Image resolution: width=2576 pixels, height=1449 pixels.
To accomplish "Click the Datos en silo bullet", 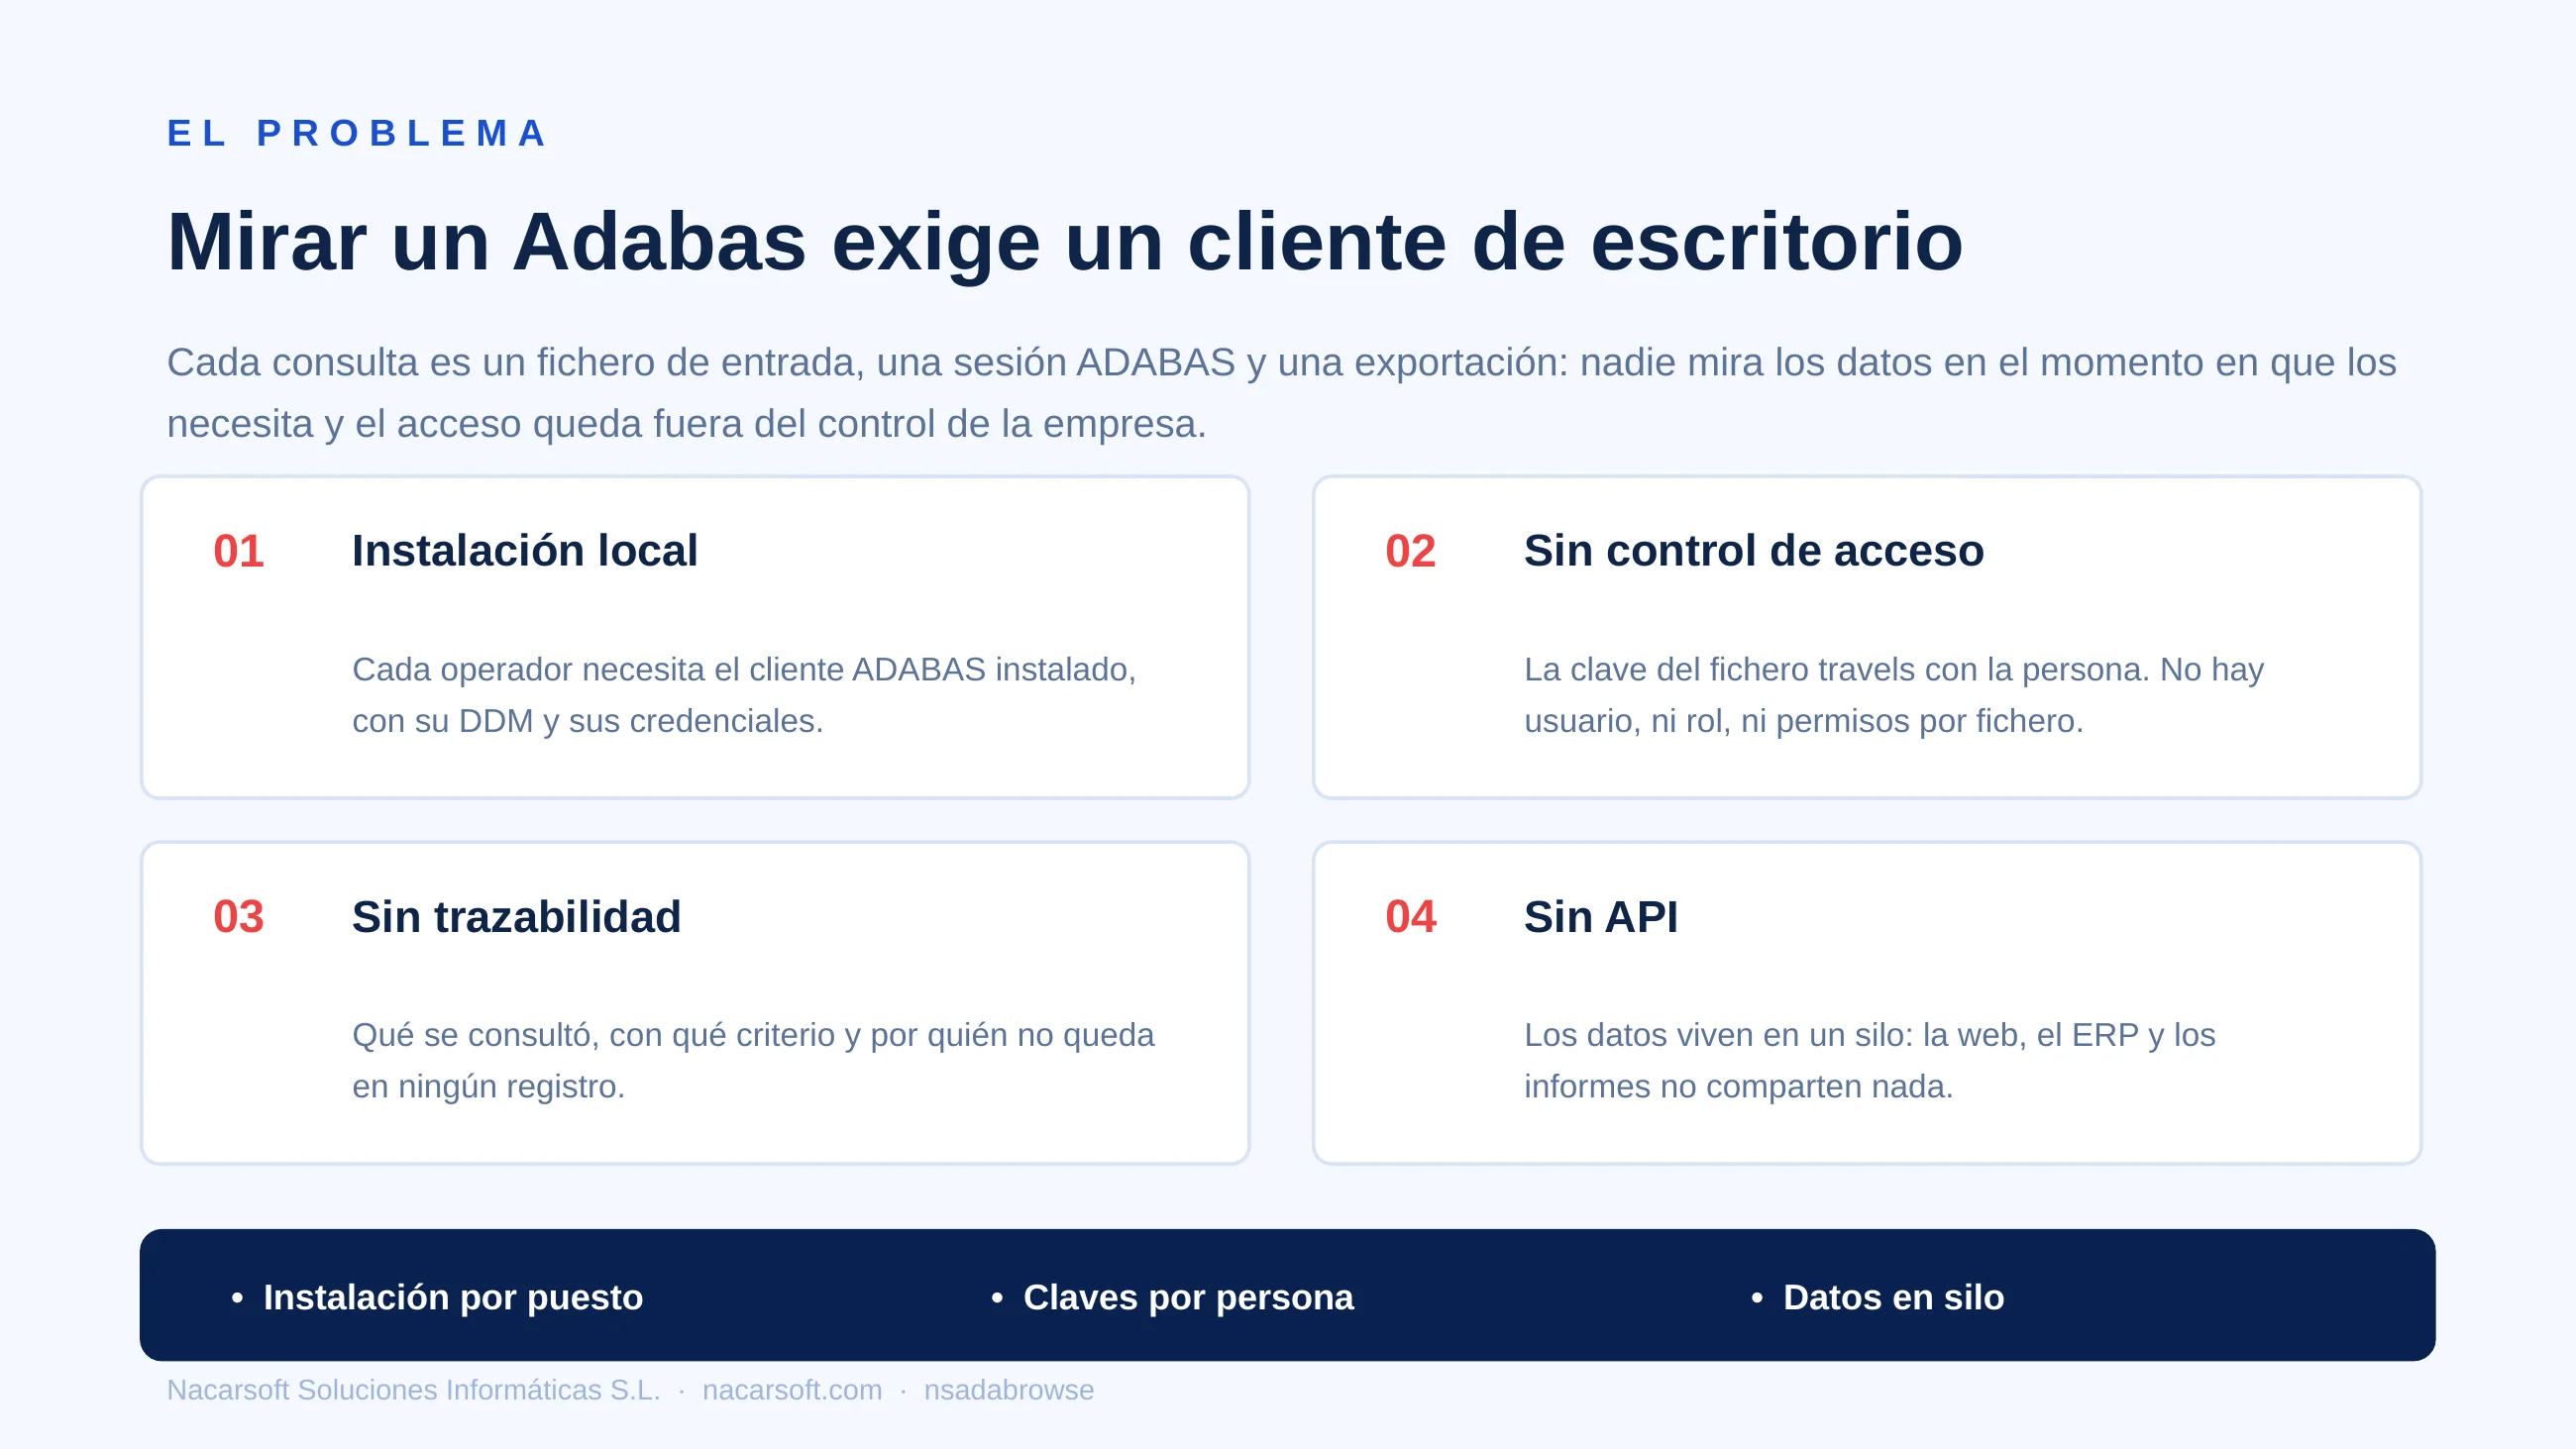I will point(1877,1297).
